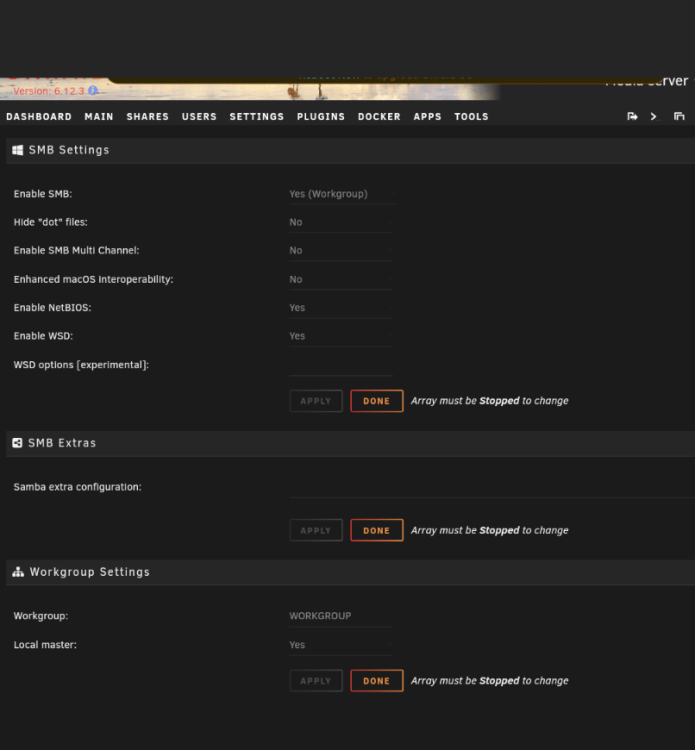Click Apply in SMB Extras section

316,530
